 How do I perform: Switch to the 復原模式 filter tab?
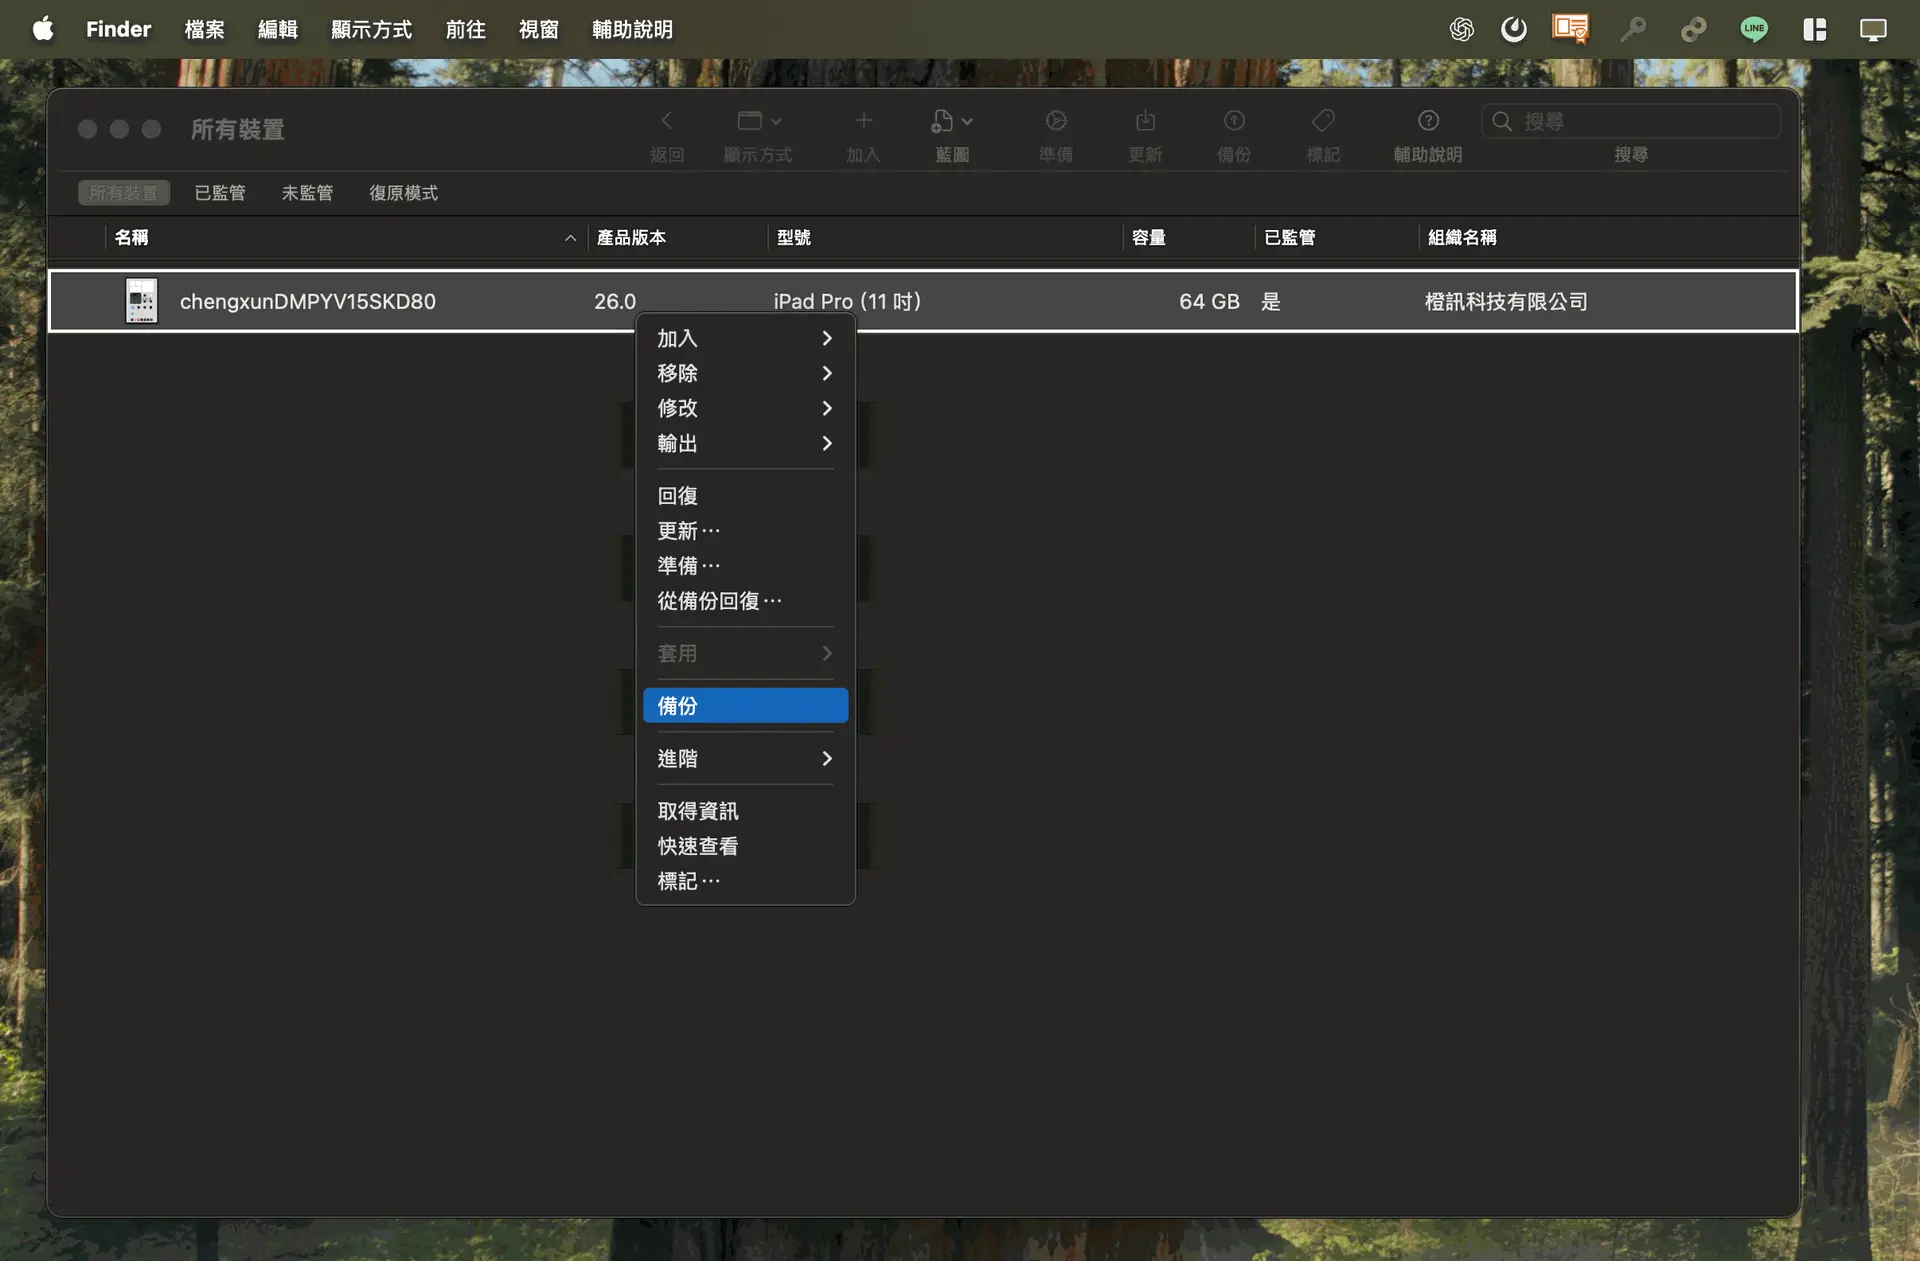coord(403,193)
